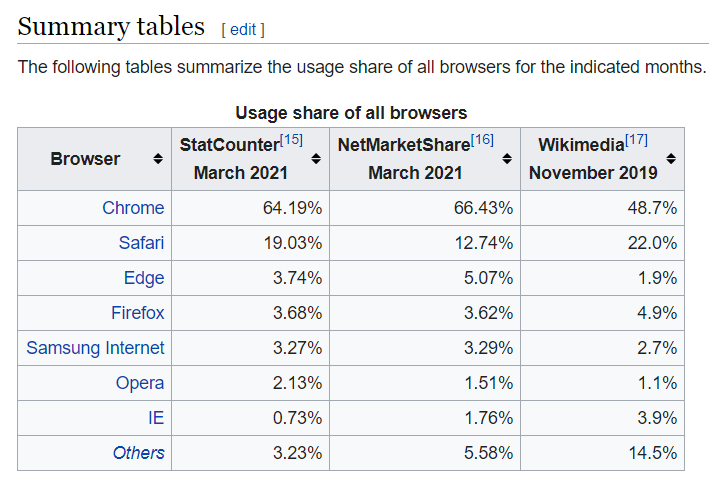Open the Chrome browser link
The width and height of the screenshot is (709, 482).
point(133,208)
